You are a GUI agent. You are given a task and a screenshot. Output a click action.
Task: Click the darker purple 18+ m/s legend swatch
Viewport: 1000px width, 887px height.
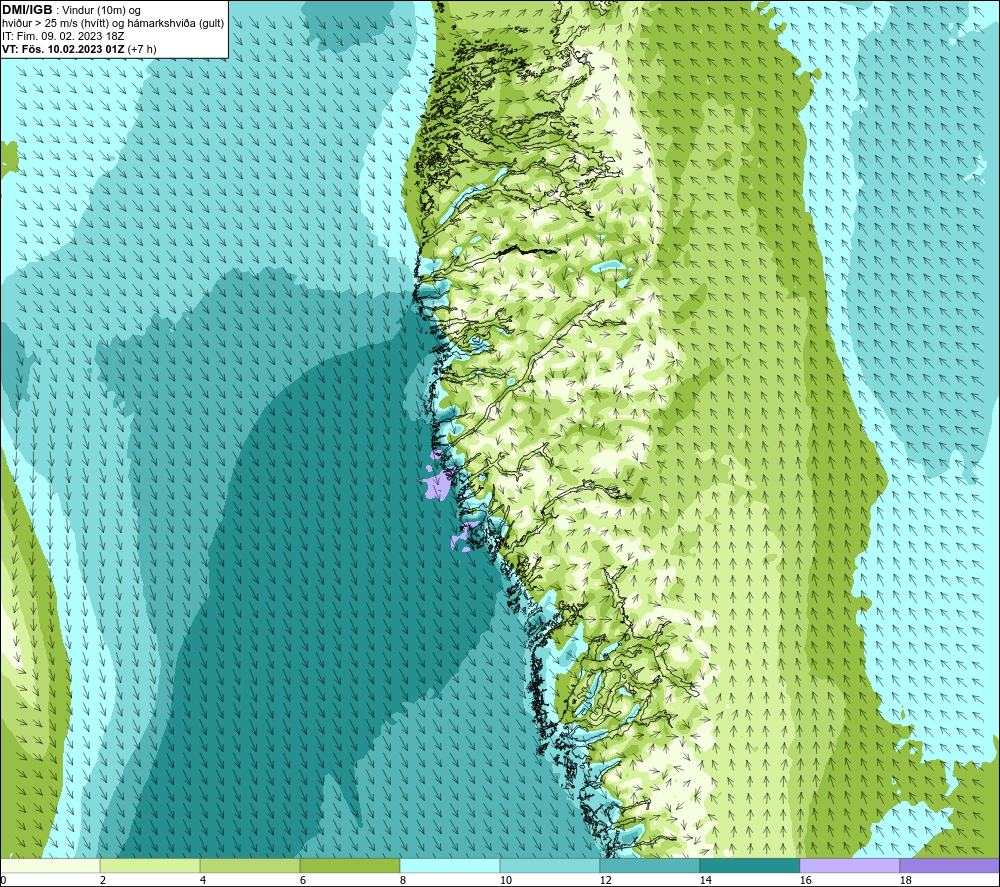[949, 866]
